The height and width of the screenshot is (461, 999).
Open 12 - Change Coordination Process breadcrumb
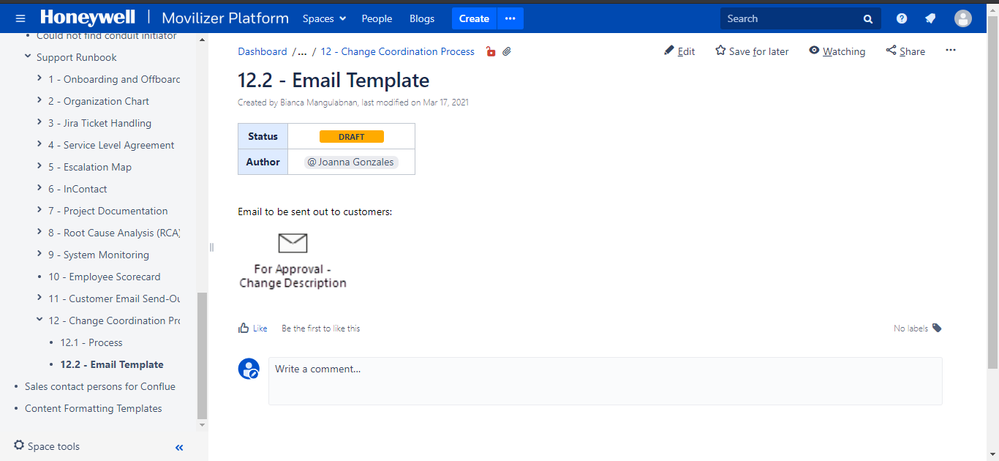click(x=398, y=52)
